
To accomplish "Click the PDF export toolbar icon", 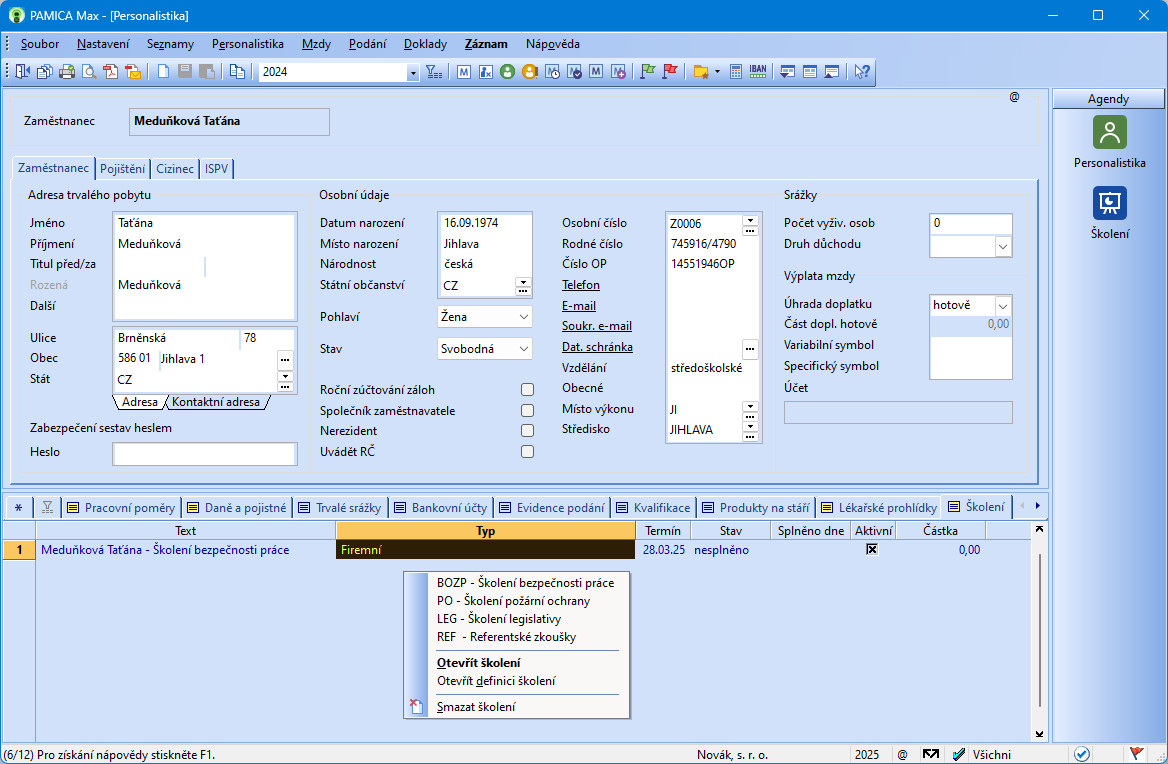I will tap(111, 71).
